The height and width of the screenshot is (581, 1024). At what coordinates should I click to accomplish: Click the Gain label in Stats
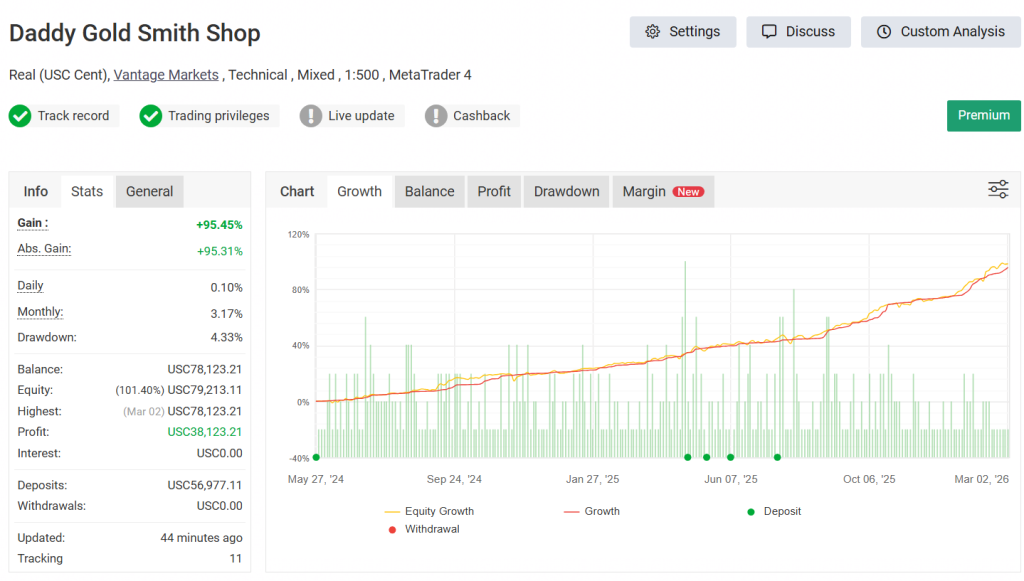(x=33, y=223)
